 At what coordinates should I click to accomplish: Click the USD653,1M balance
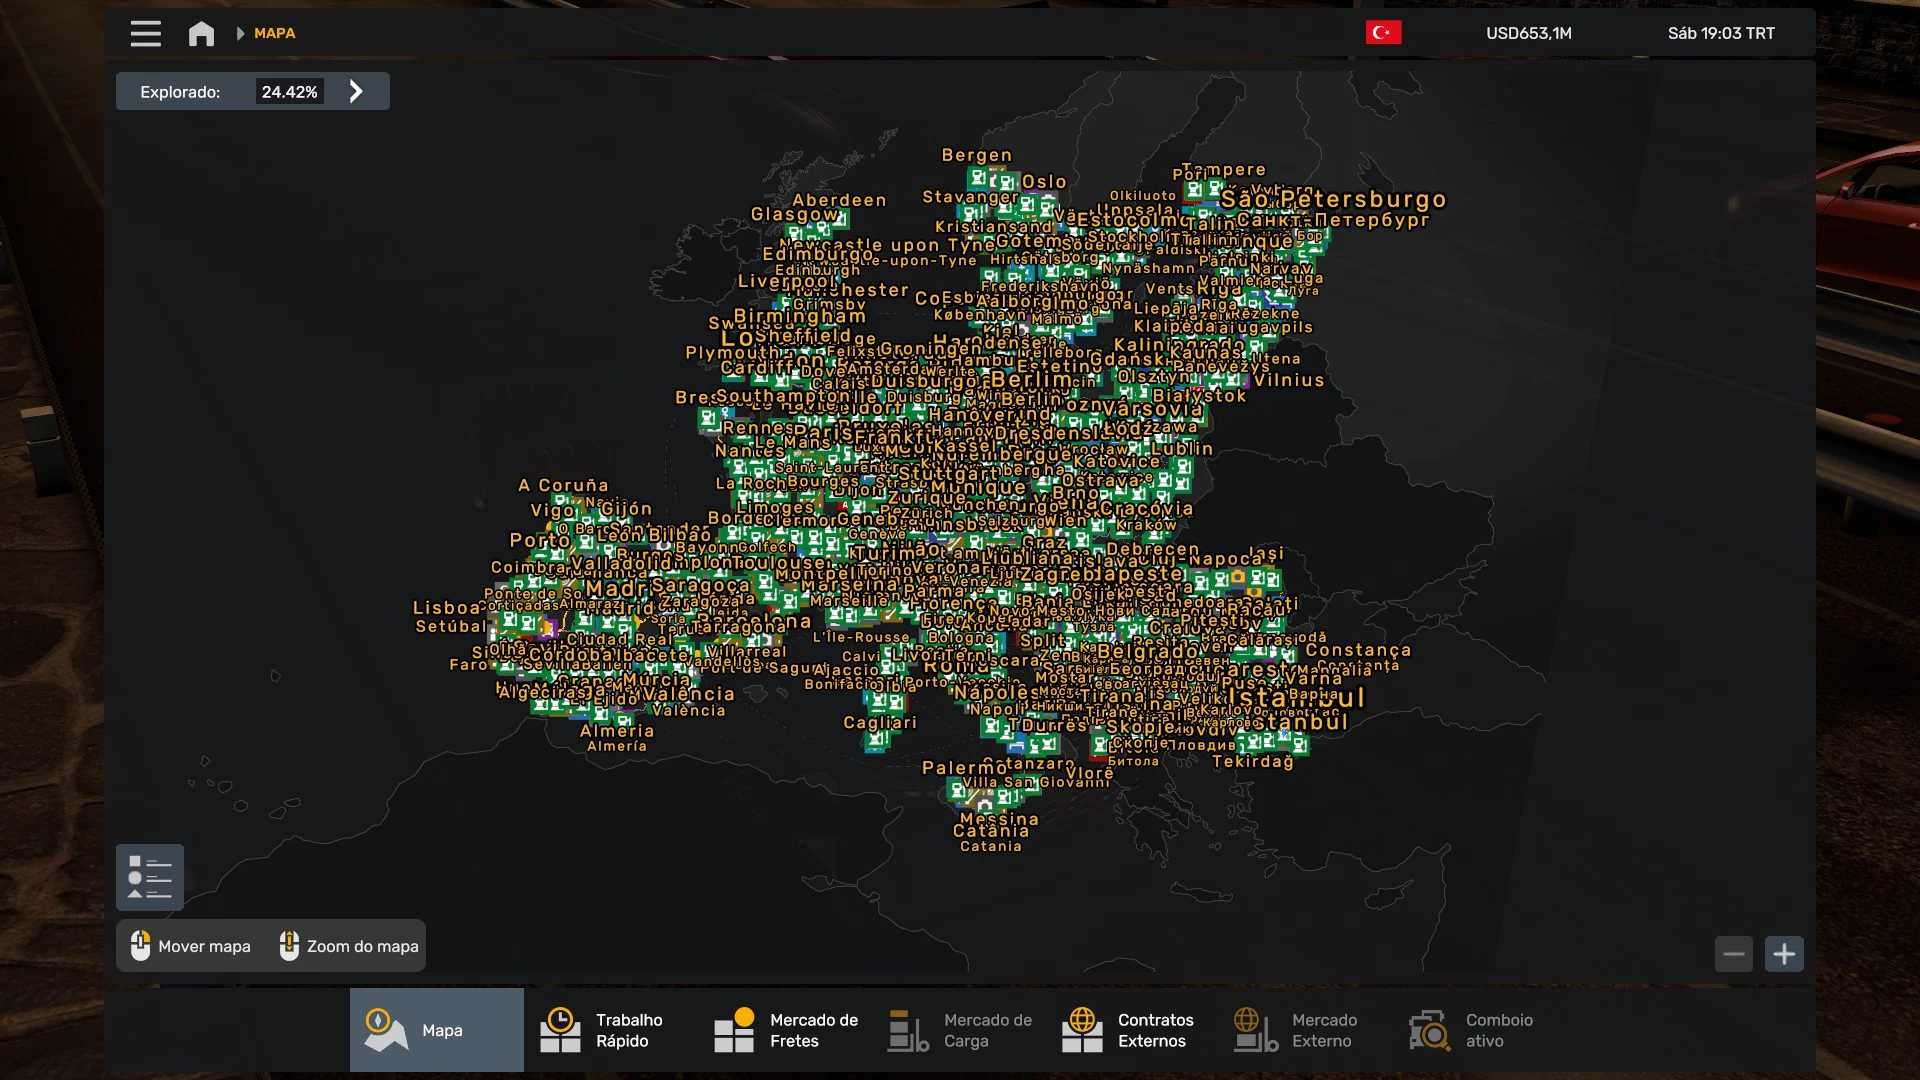[x=1528, y=33]
